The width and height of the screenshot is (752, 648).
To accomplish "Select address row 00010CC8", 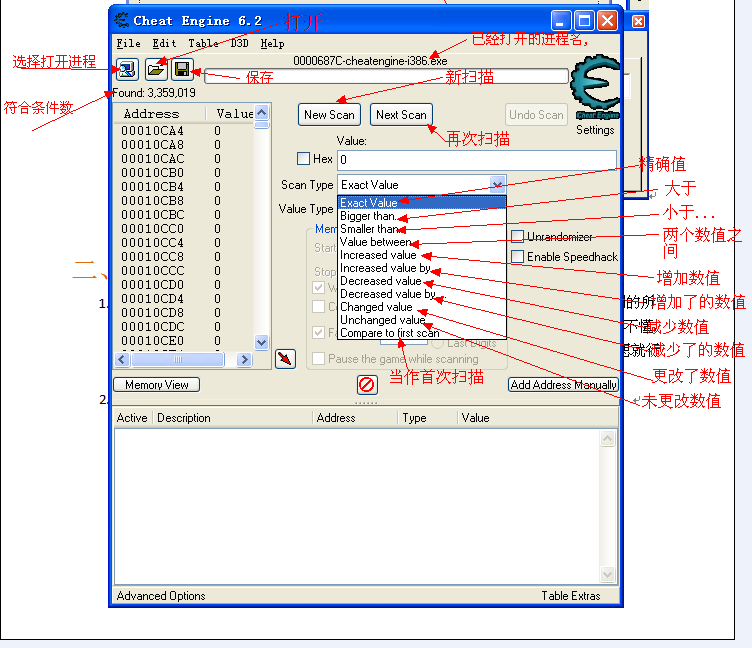I will click(185, 257).
